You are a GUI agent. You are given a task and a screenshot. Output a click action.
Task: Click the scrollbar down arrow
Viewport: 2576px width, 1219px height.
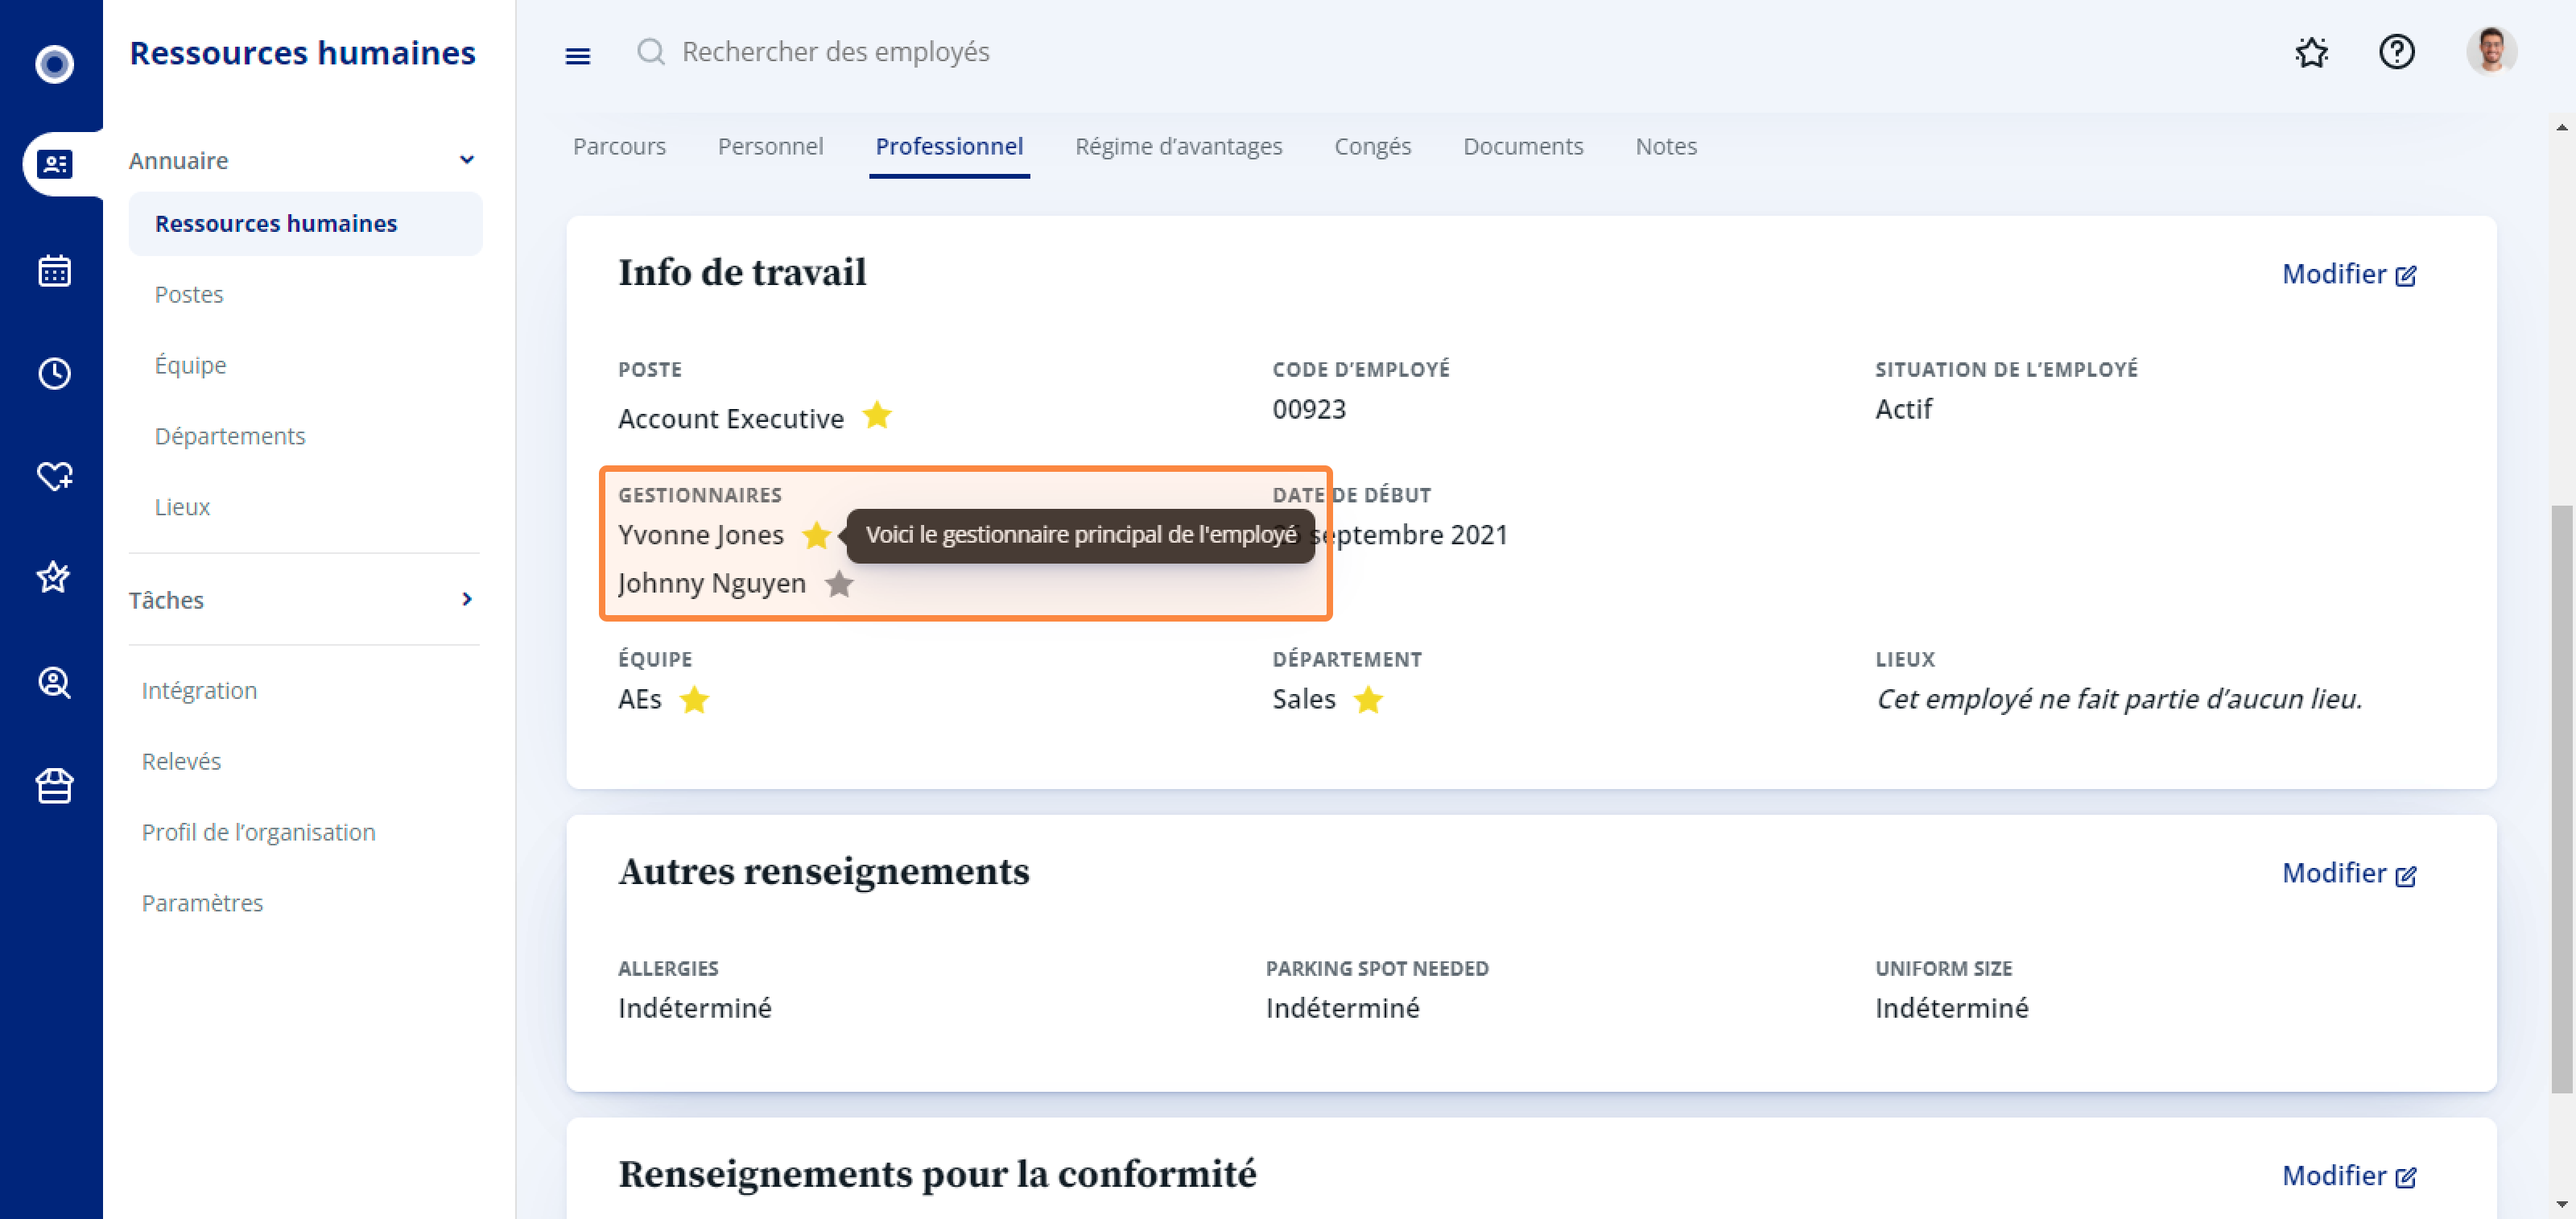(x=2561, y=1205)
